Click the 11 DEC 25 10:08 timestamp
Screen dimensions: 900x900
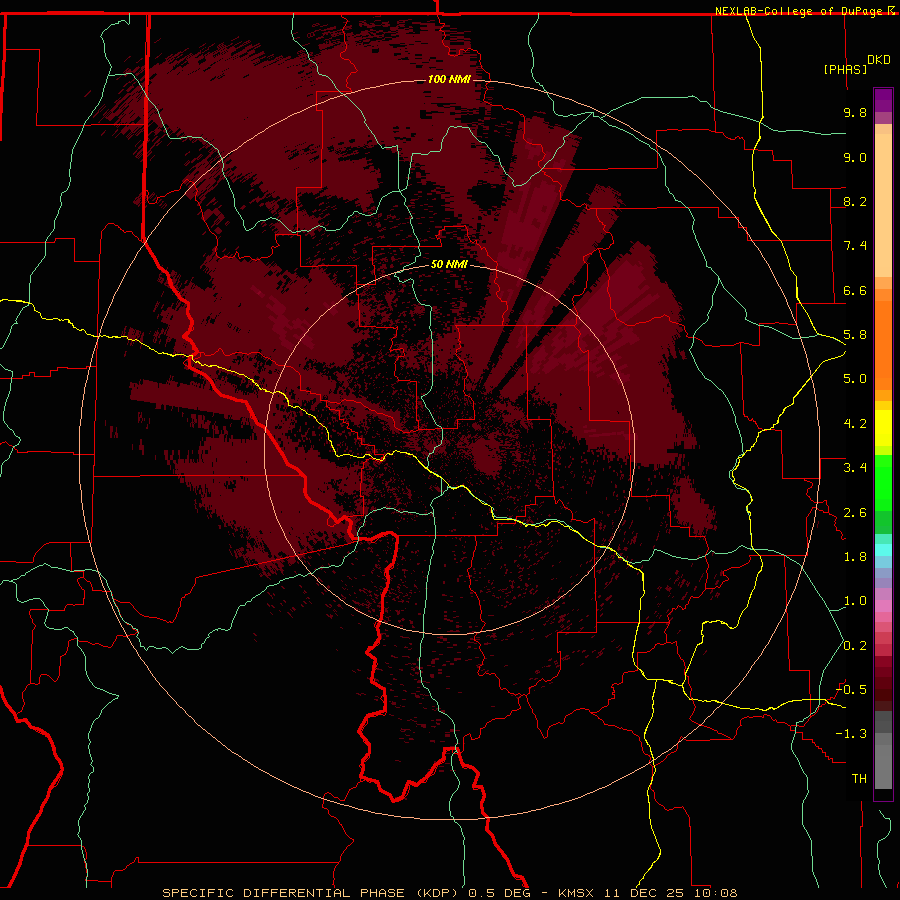pos(670,893)
